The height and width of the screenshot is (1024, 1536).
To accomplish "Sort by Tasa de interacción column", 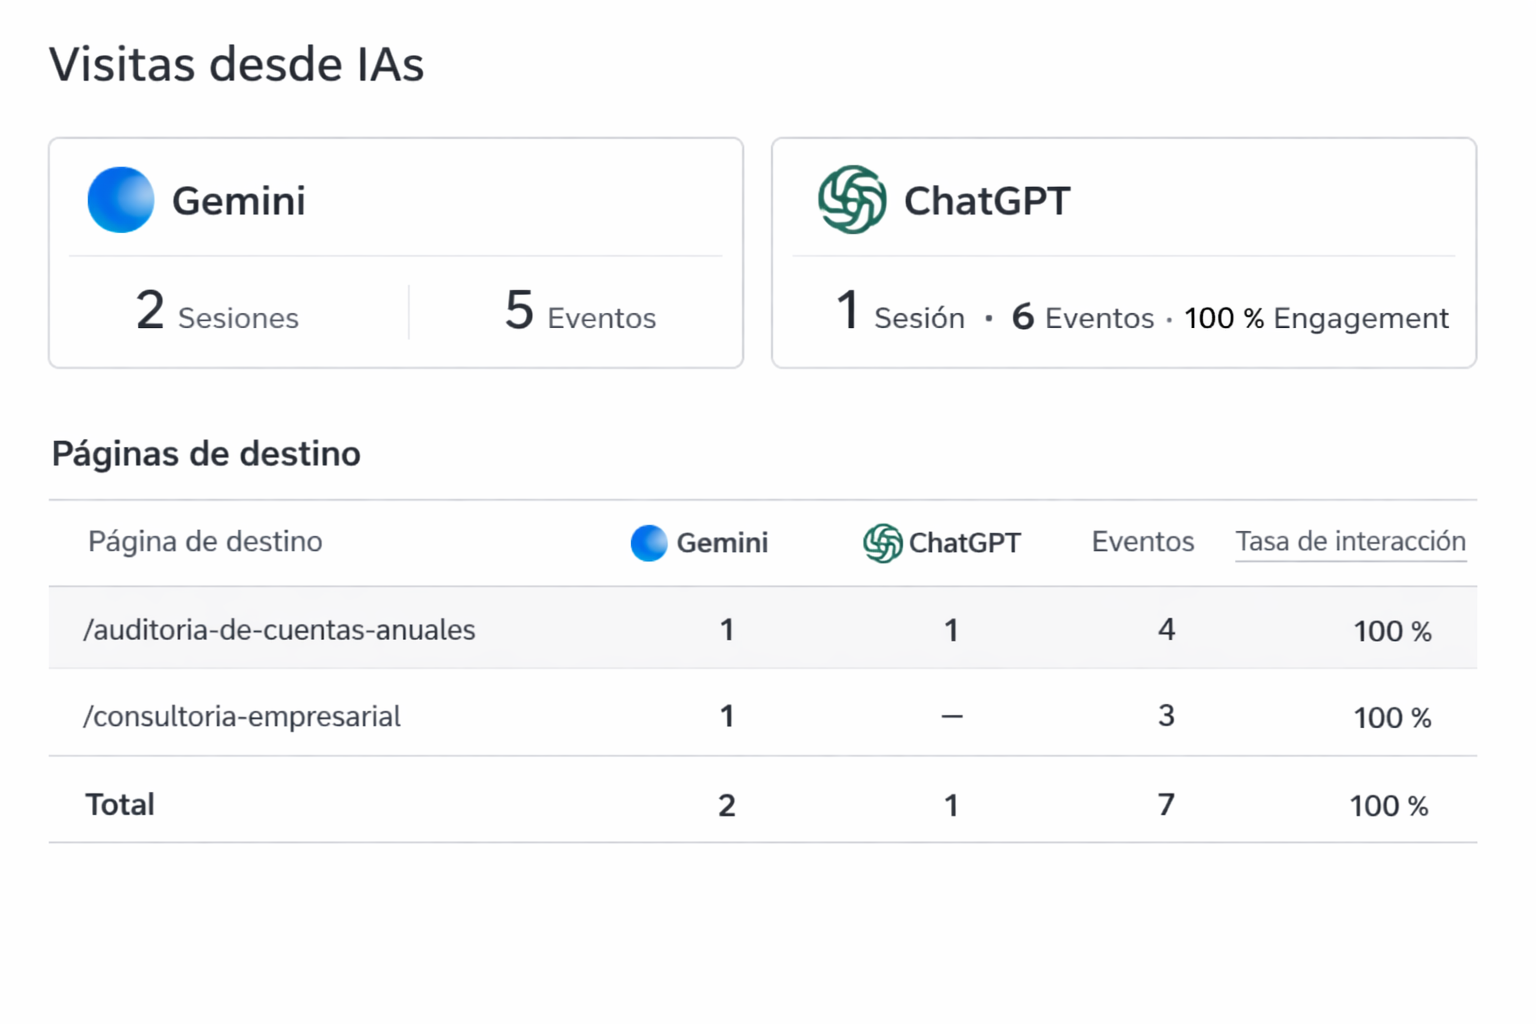I will tap(1350, 542).
